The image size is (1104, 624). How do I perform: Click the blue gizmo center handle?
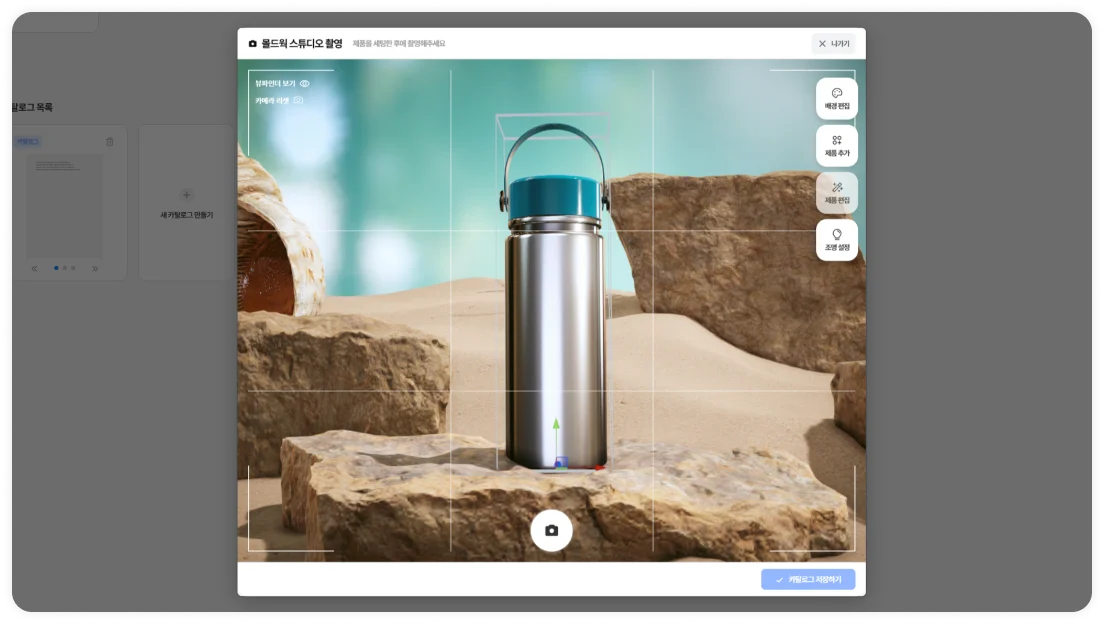[x=561, y=463]
